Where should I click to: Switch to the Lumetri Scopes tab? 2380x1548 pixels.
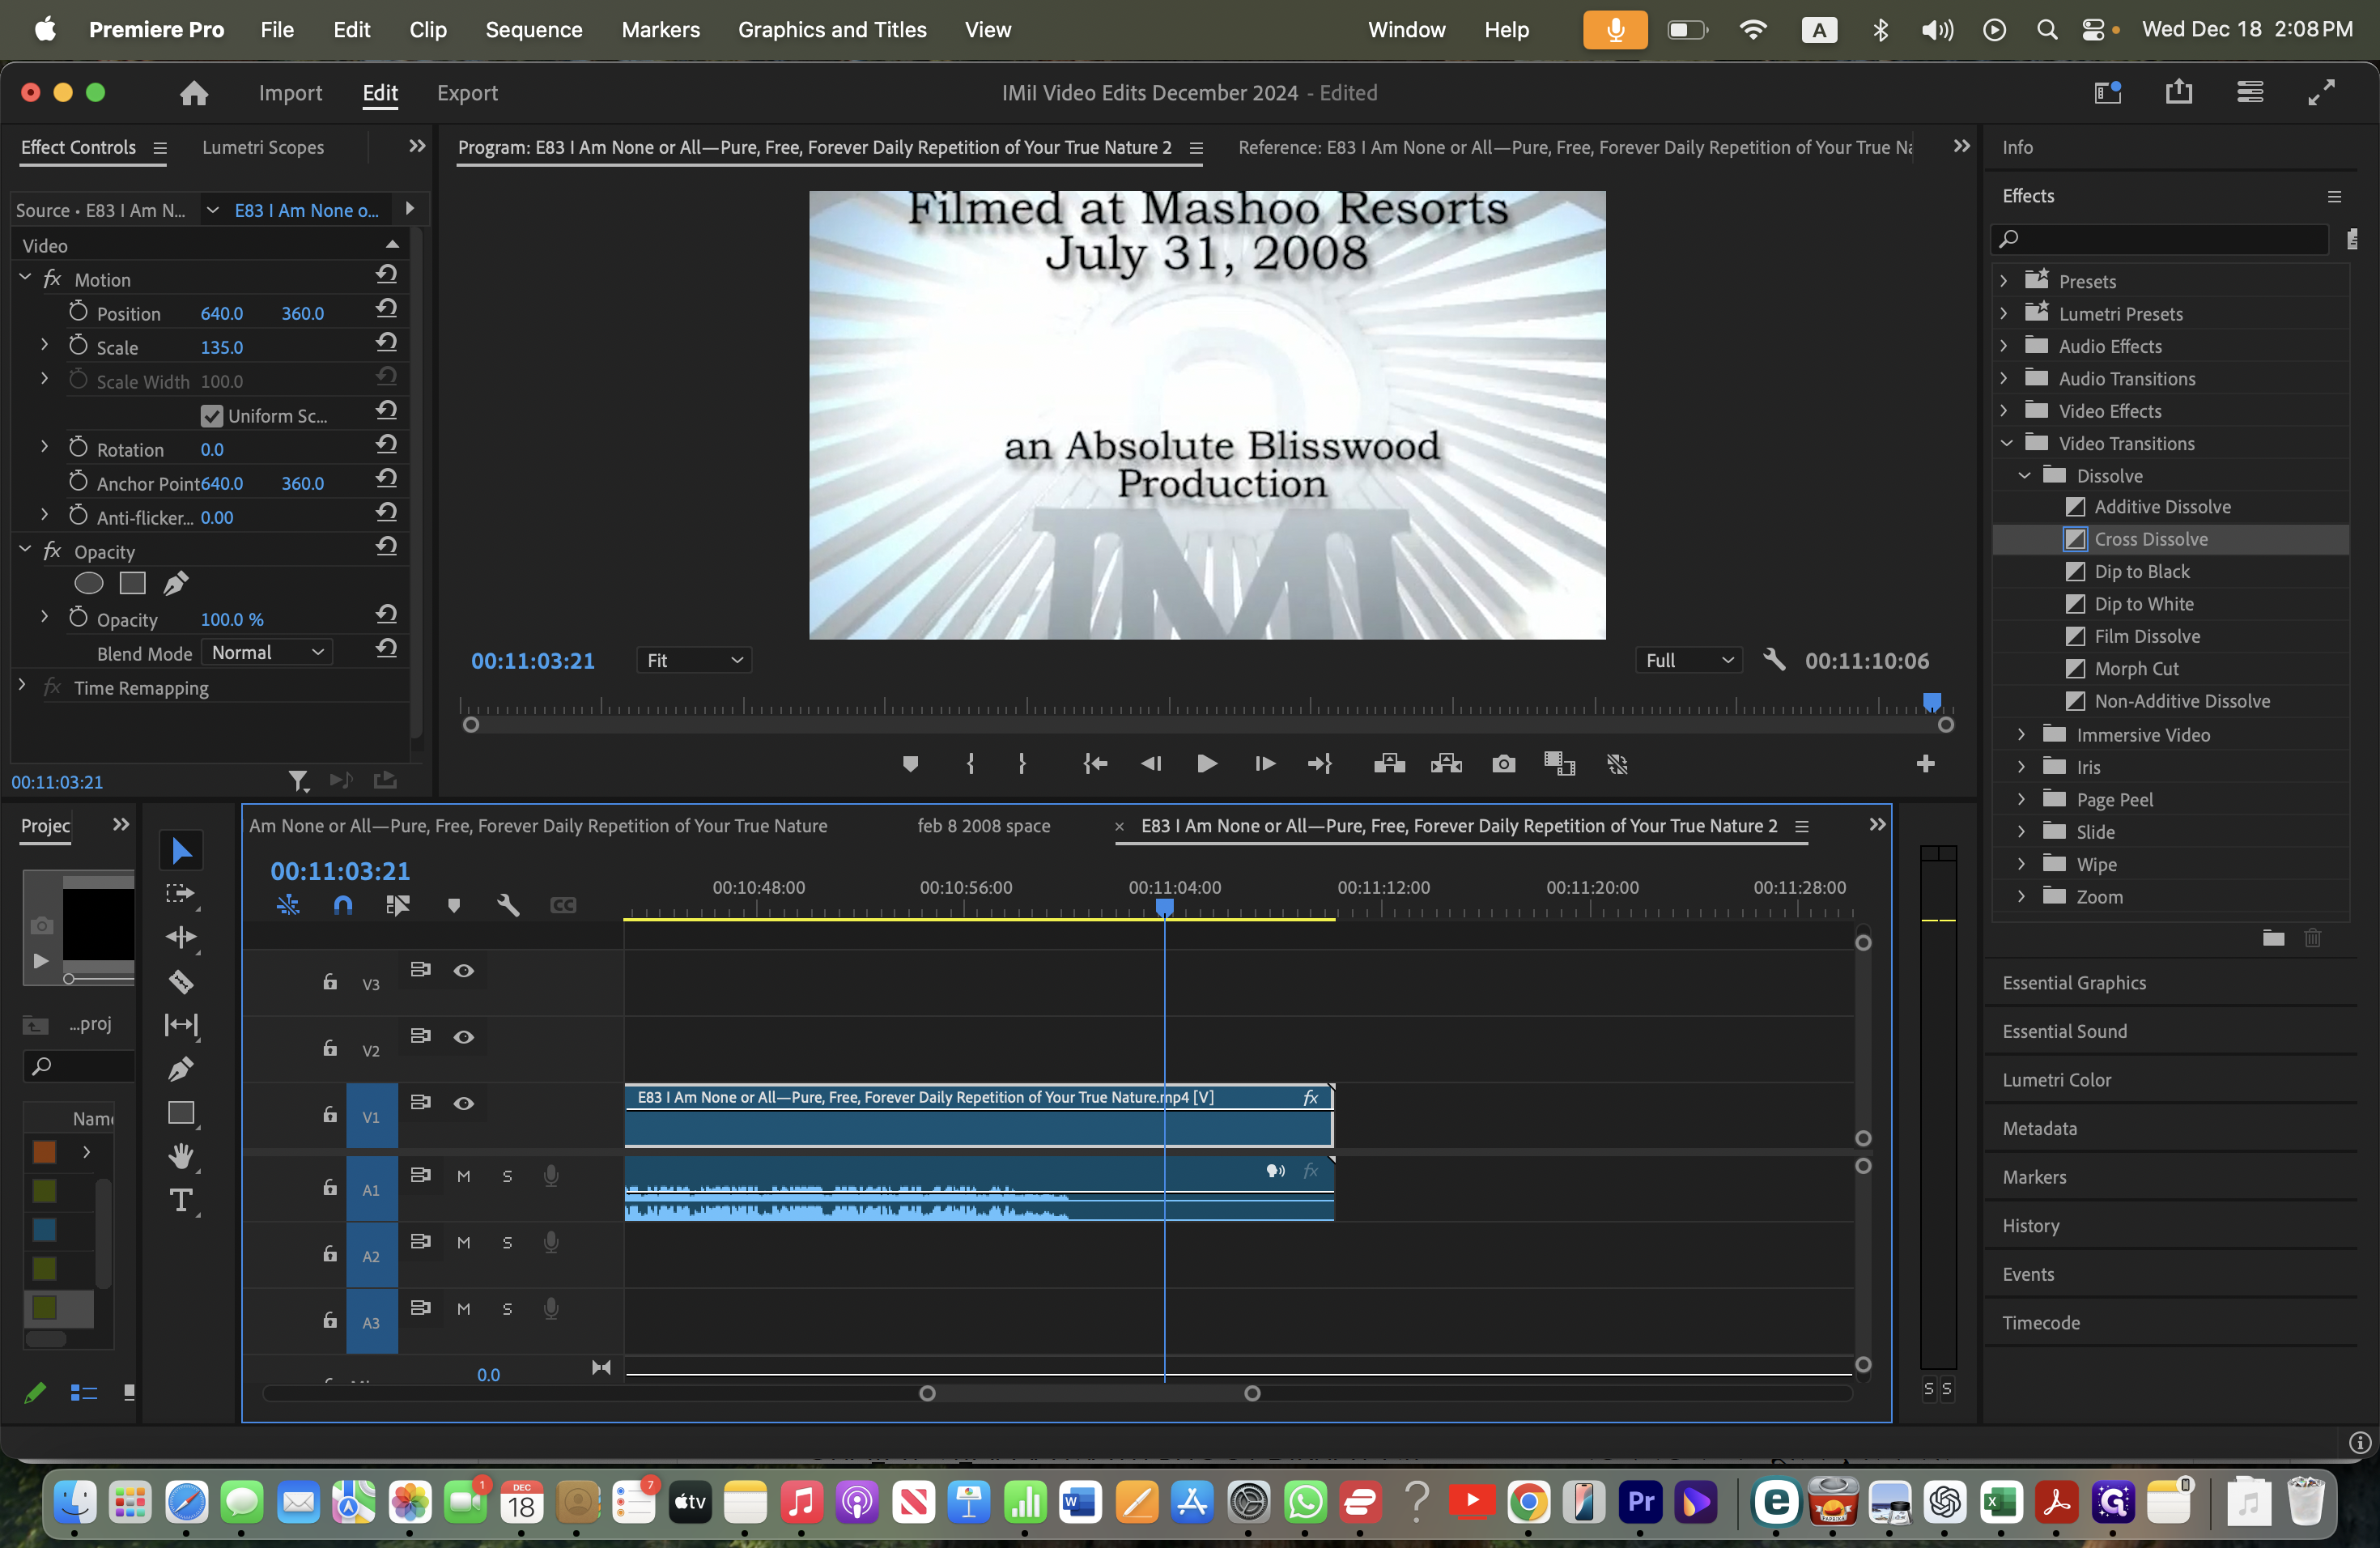263,147
